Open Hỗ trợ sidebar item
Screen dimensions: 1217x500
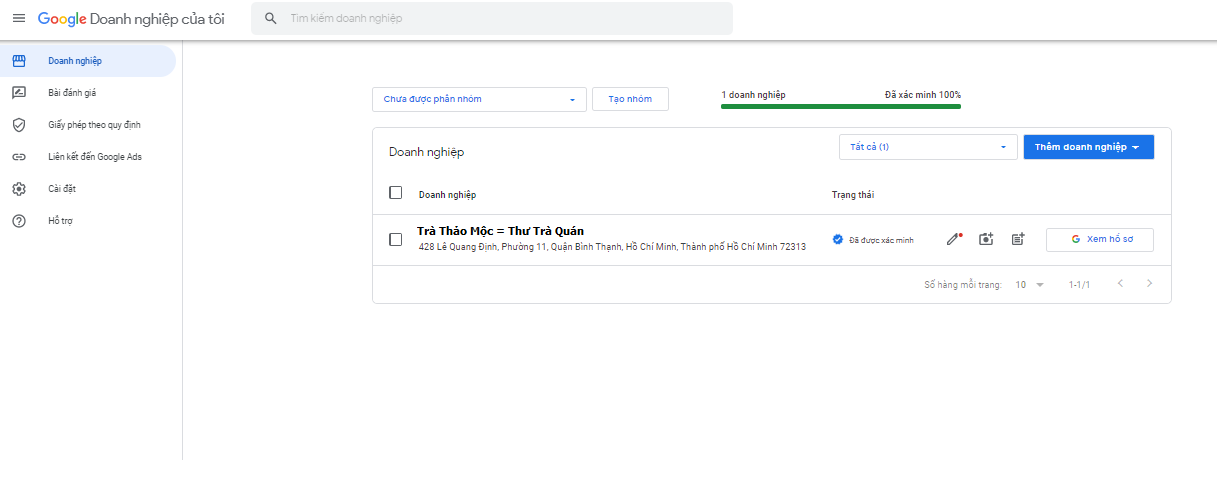pyautogui.click(x=88, y=221)
